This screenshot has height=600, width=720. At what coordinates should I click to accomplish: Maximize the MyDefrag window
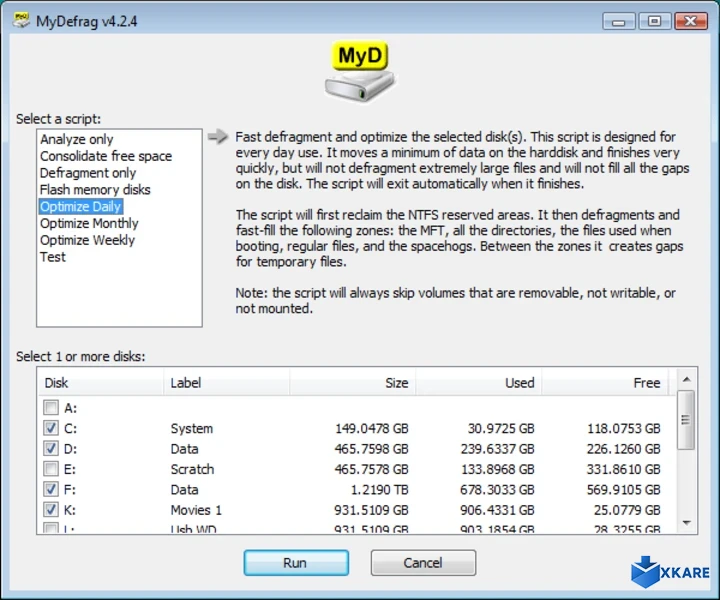[654, 21]
